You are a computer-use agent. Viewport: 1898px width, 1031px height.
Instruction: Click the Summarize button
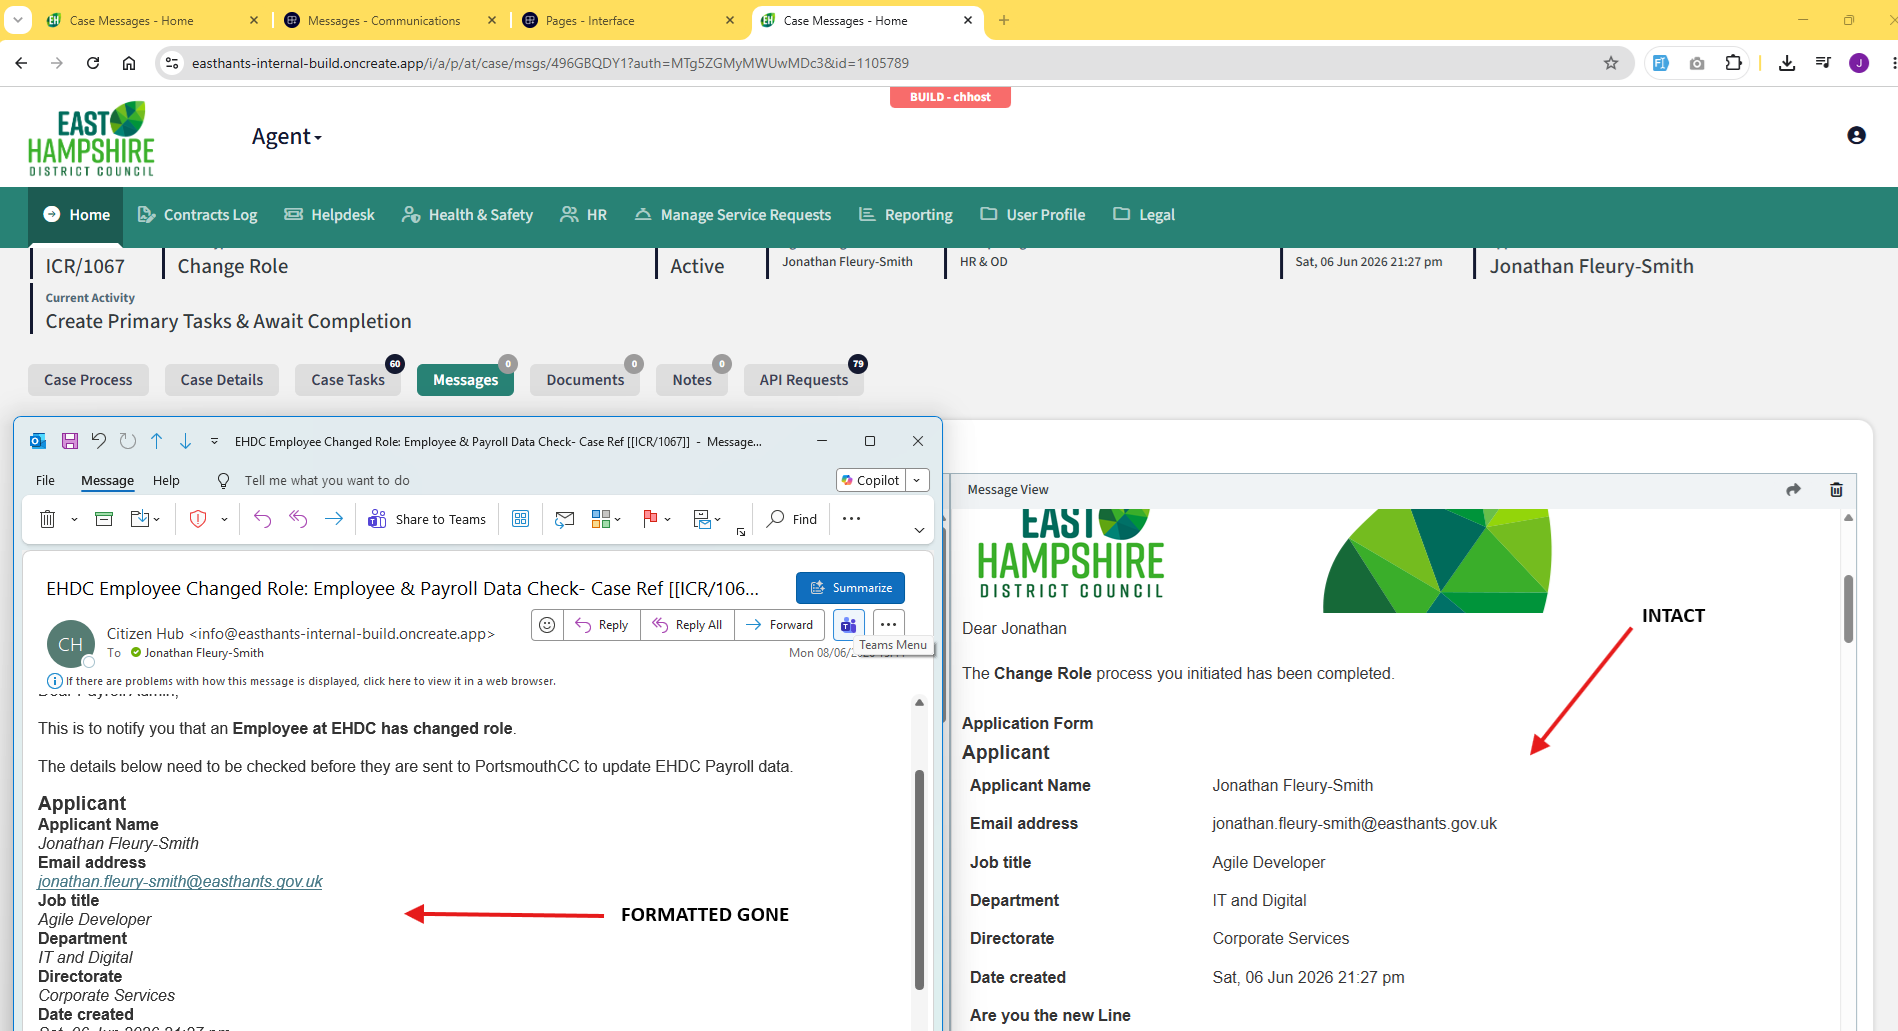[x=850, y=588]
